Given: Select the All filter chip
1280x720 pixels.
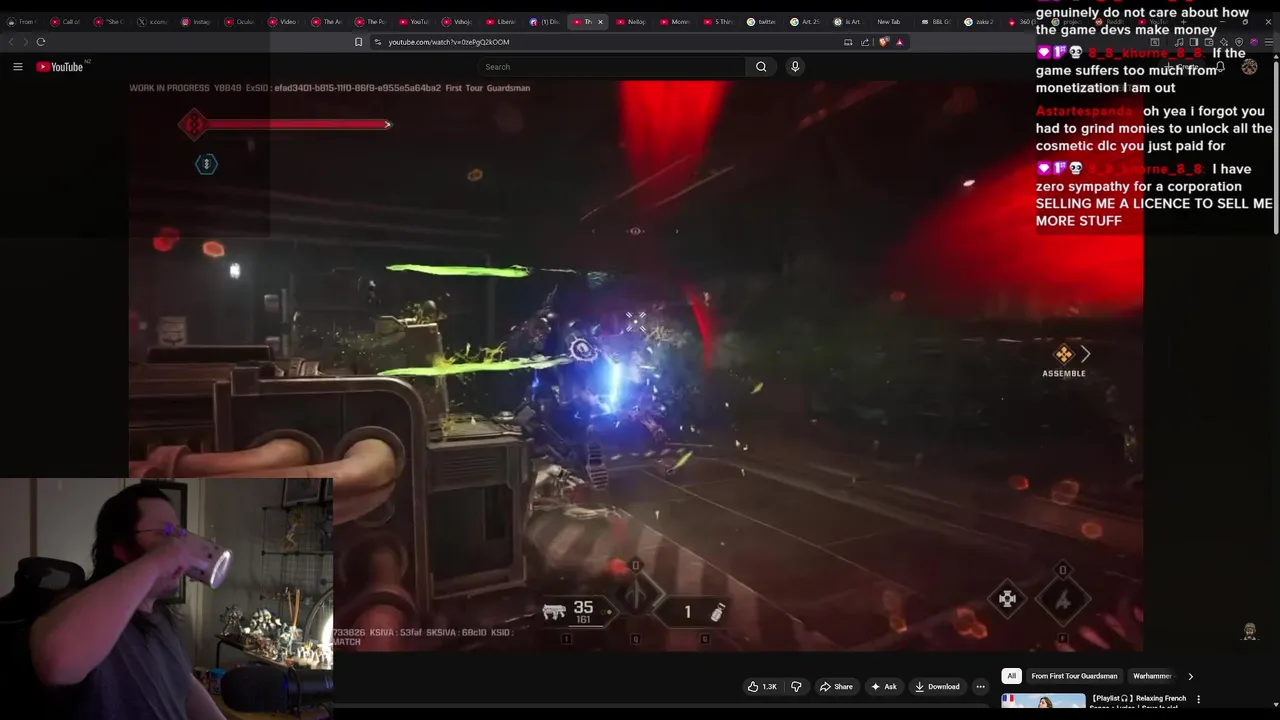Looking at the screenshot, I should (1011, 676).
